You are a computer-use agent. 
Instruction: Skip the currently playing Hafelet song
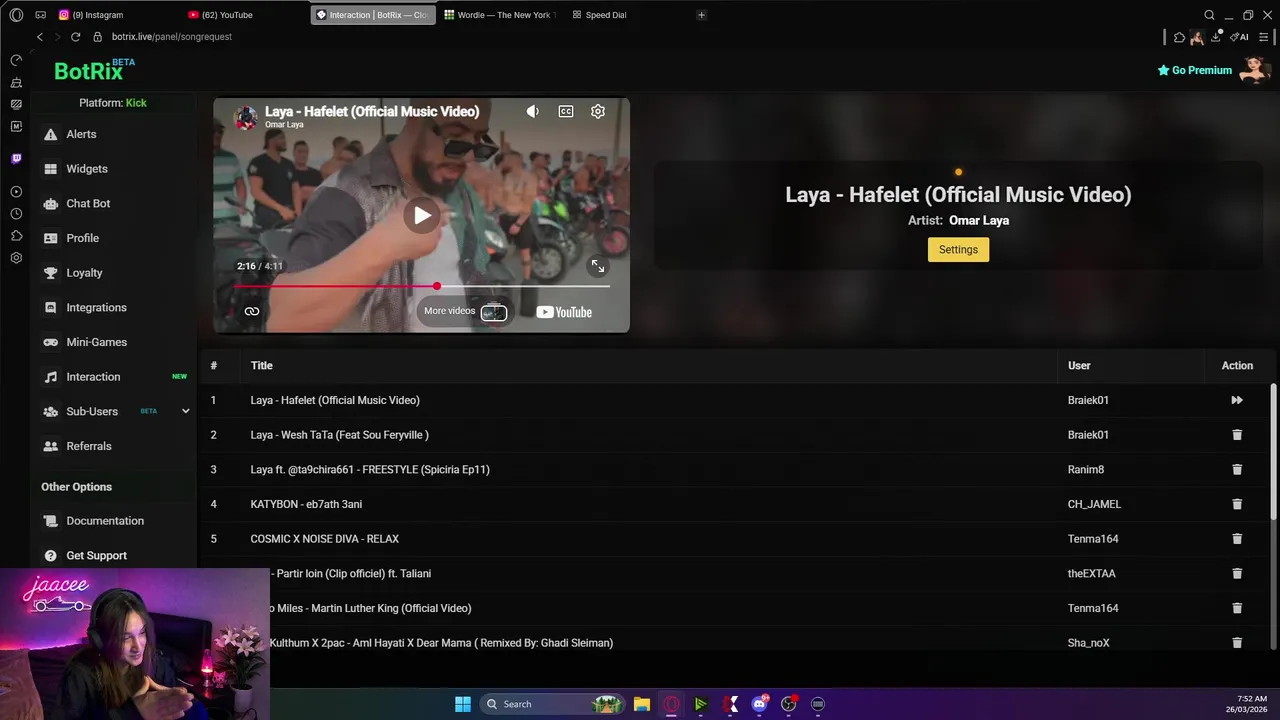1237,400
